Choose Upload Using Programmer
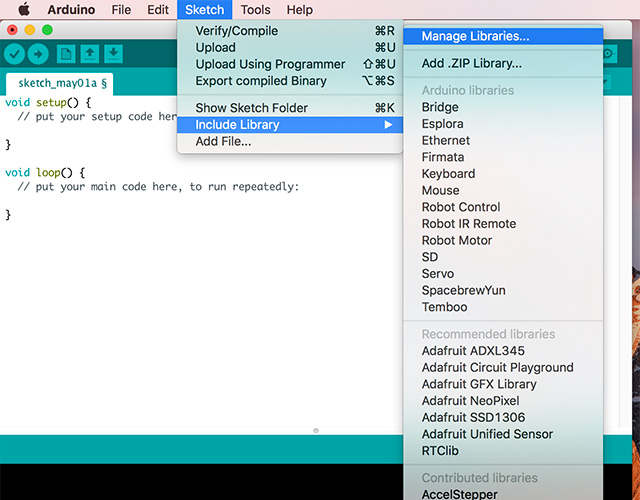The height and width of the screenshot is (500, 640). tap(270, 64)
